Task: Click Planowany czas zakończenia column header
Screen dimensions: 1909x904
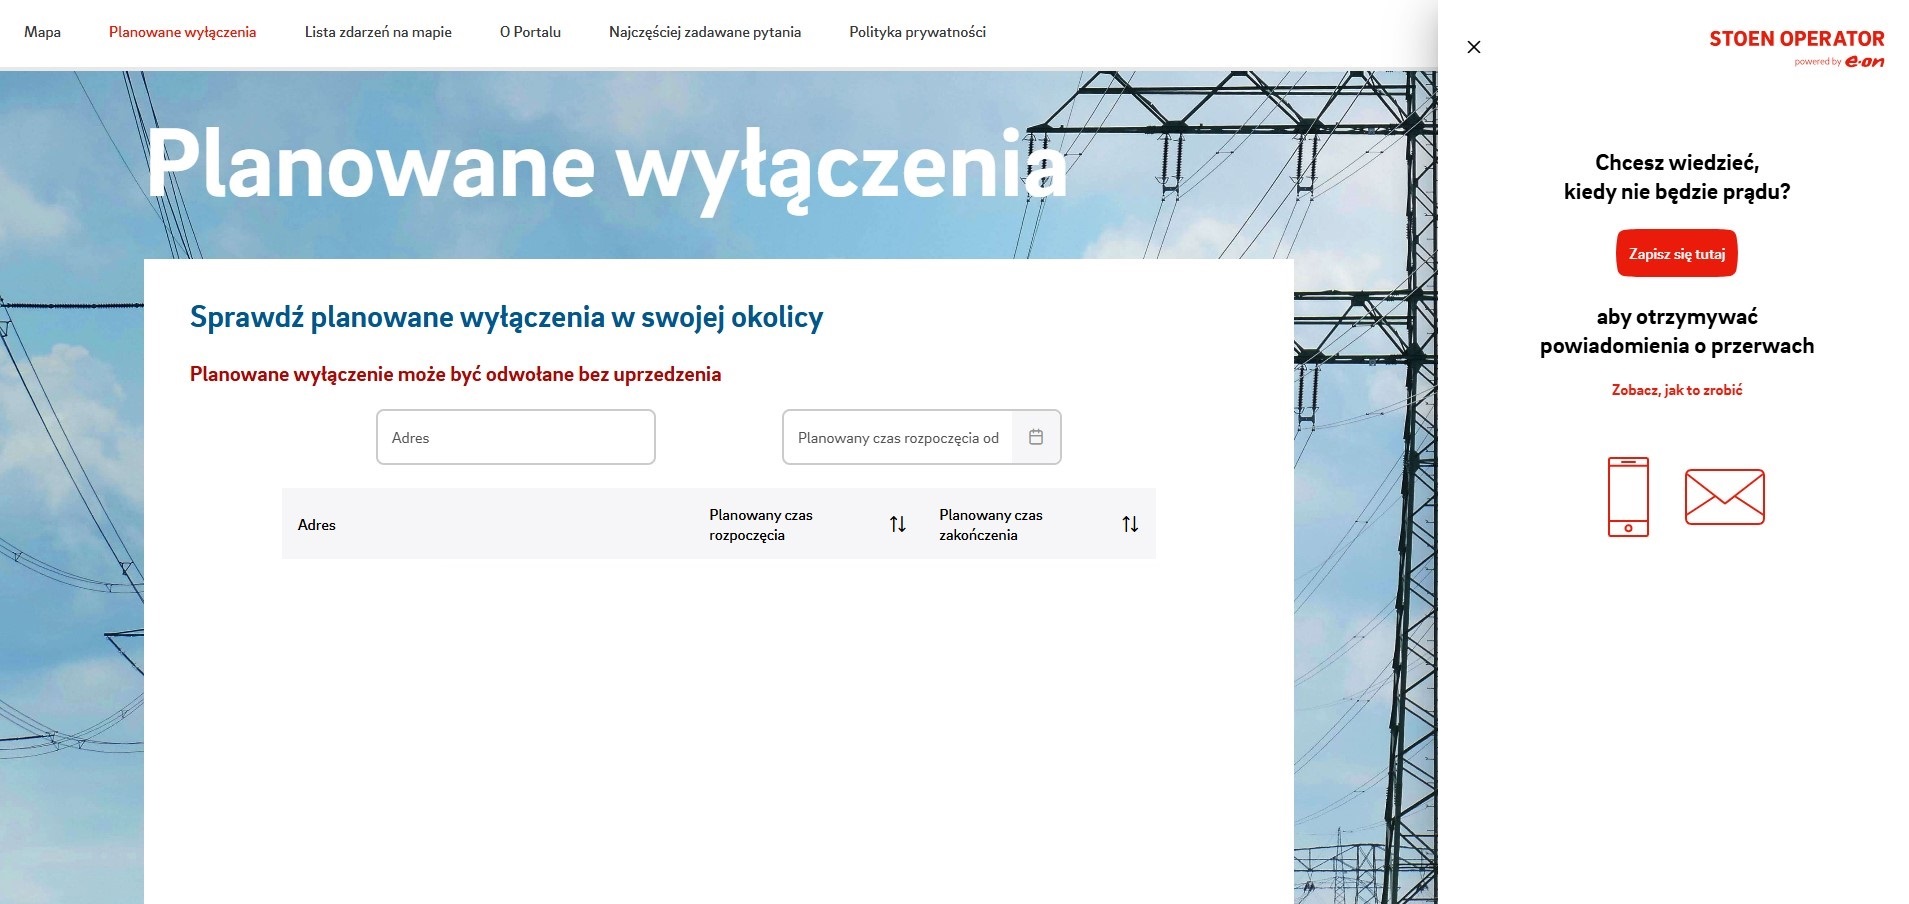Action: tap(990, 525)
